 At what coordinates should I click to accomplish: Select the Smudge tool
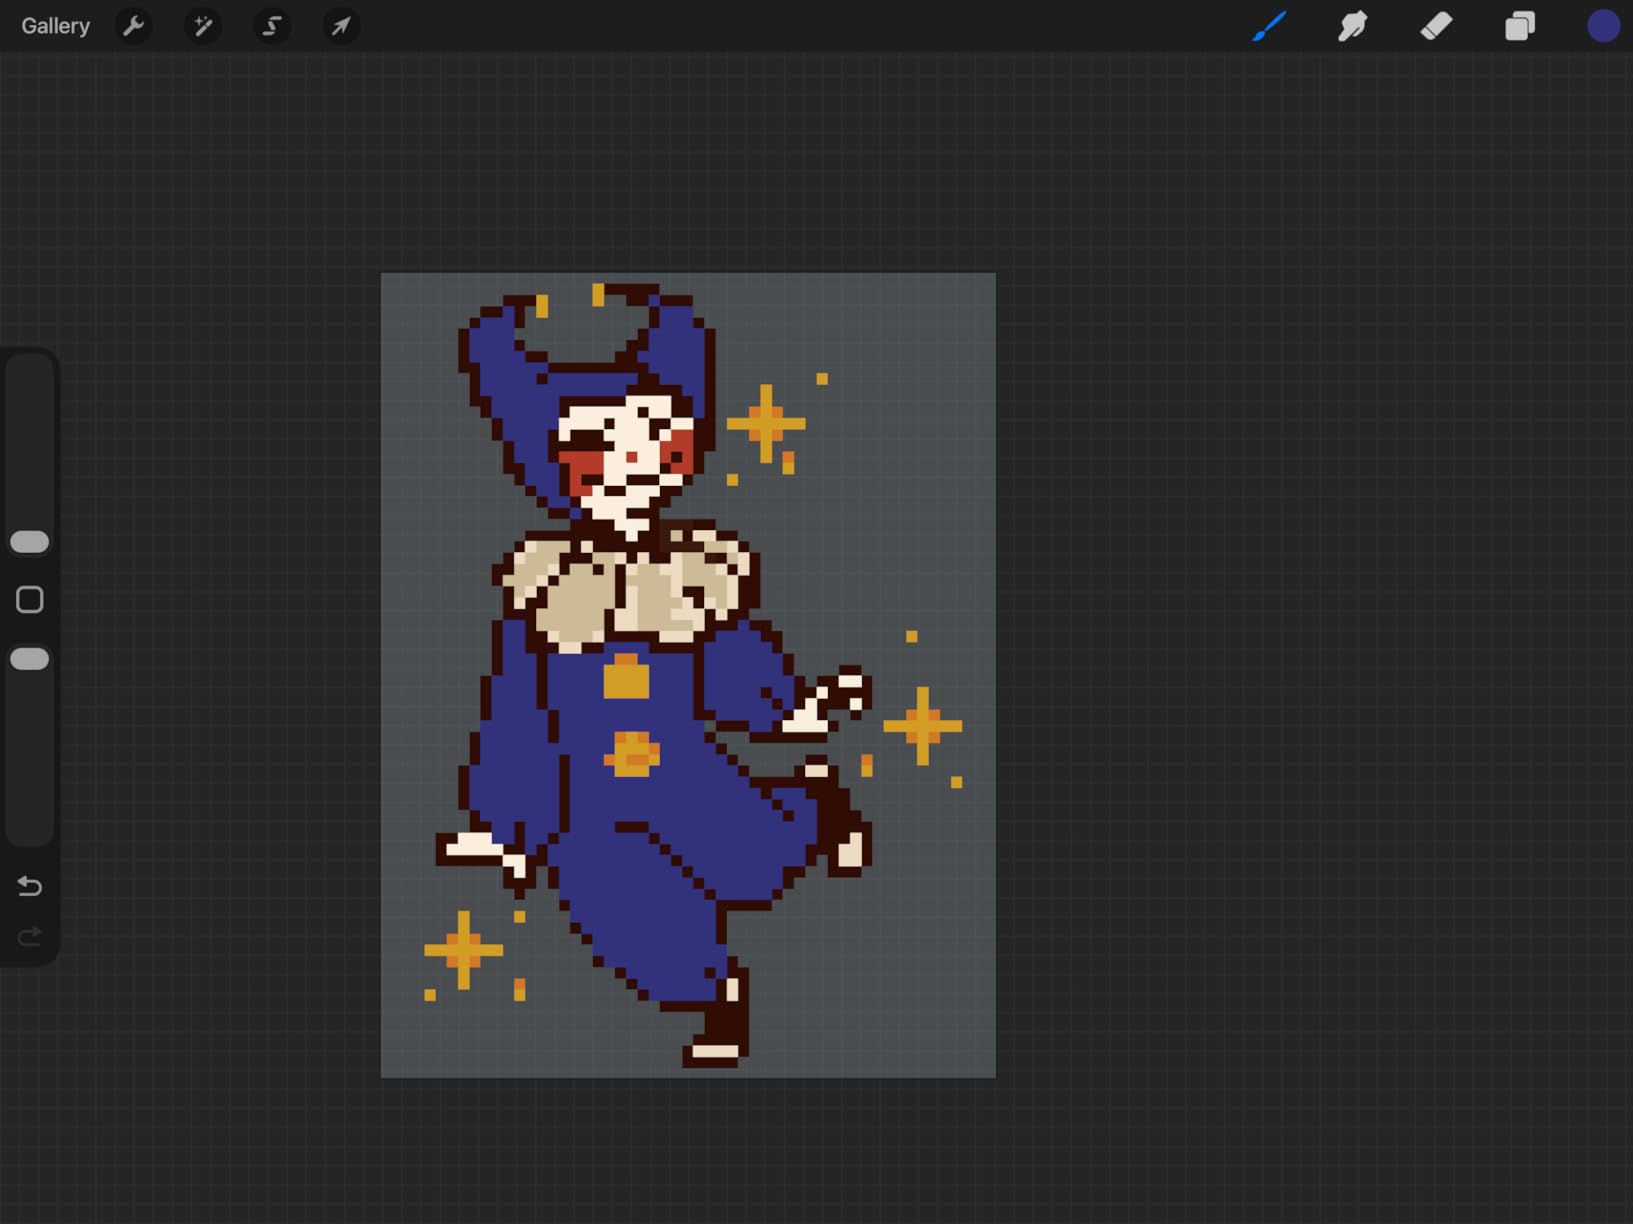click(1352, 26)
